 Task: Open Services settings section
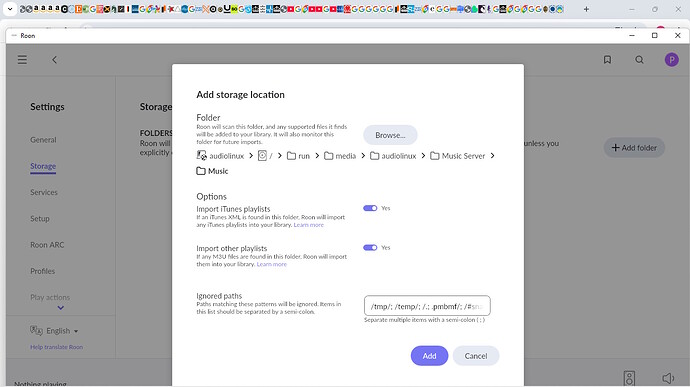point(44,192)
